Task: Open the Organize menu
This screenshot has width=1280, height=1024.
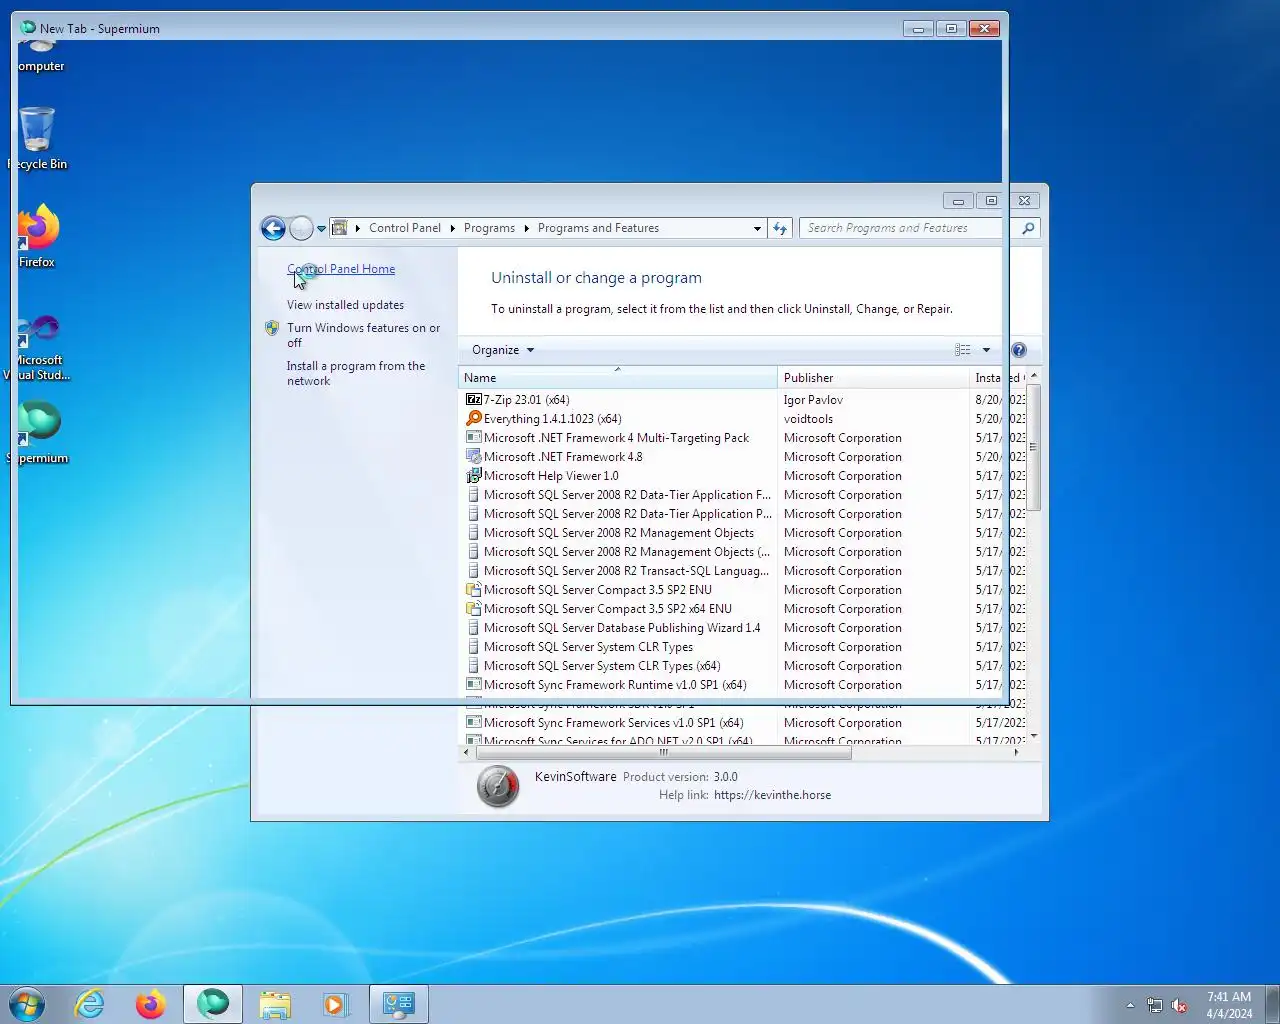Action: click(x=503, y=350)
